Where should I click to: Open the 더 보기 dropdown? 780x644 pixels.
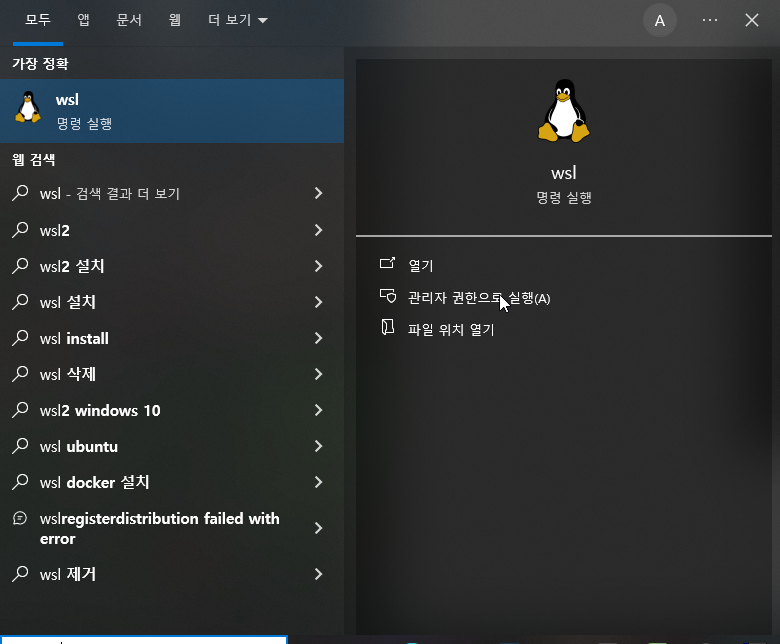(x=238, y=20)
